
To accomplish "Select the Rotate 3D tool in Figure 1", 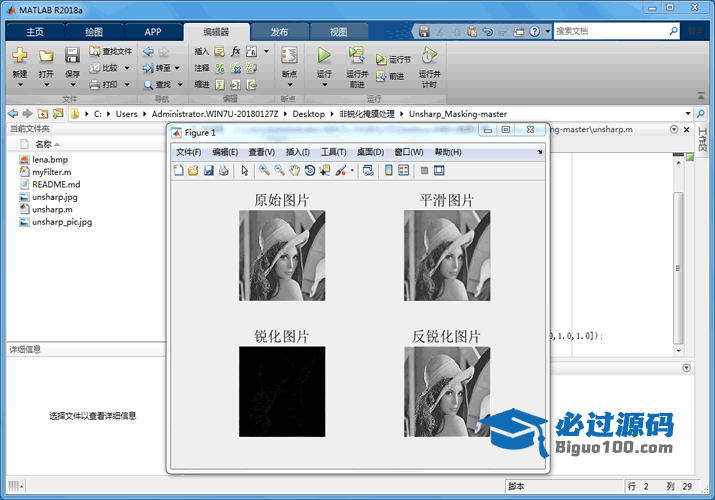I will (310, 170).
